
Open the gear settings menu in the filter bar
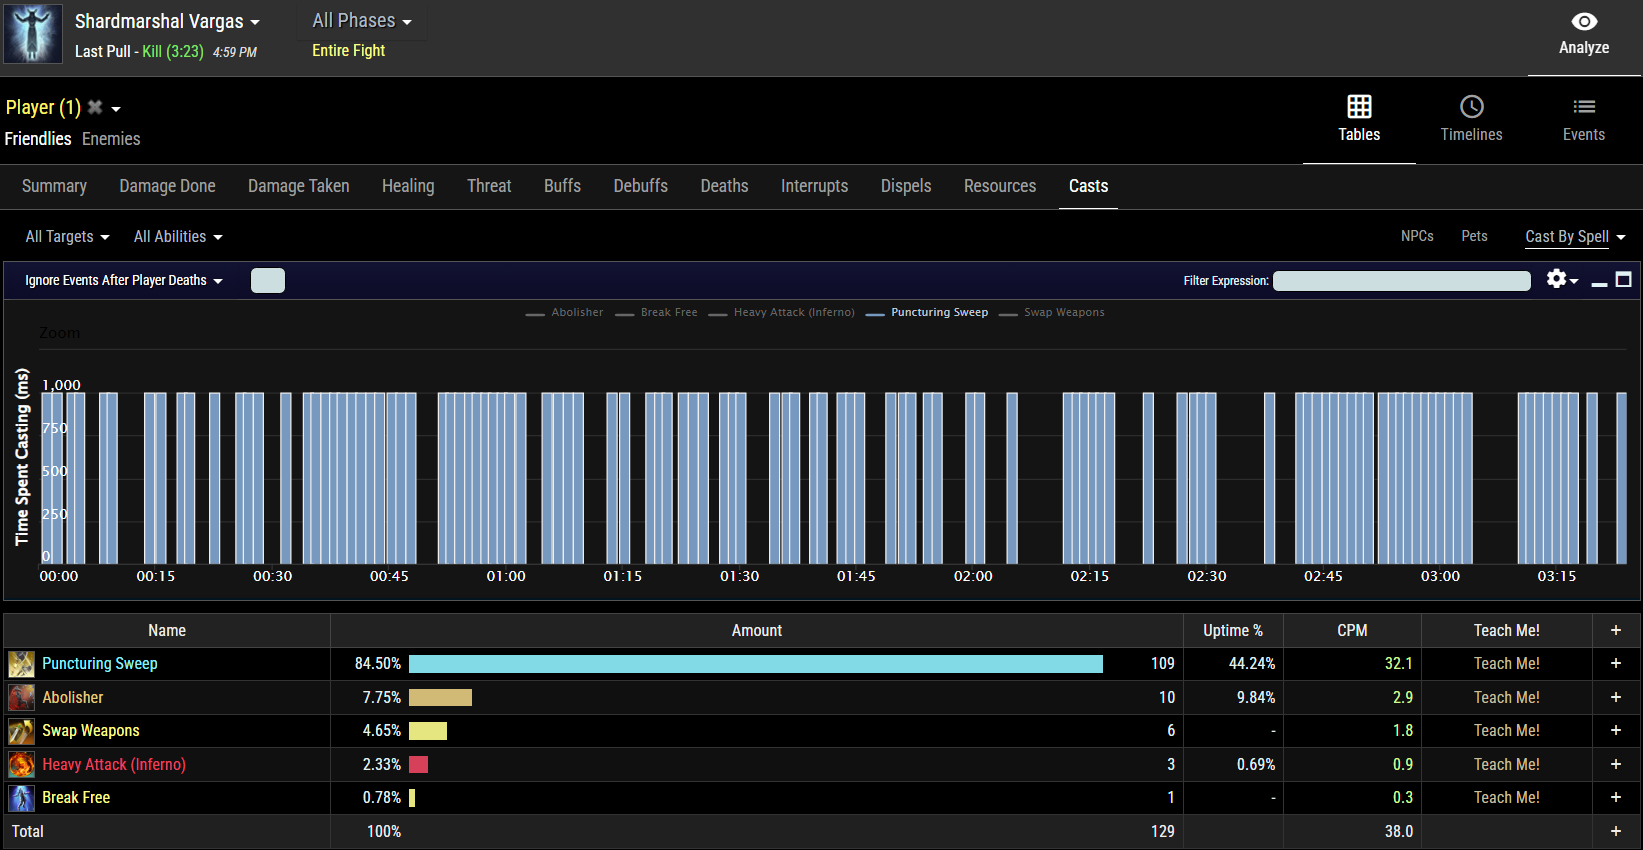[x=1561, y=279]
